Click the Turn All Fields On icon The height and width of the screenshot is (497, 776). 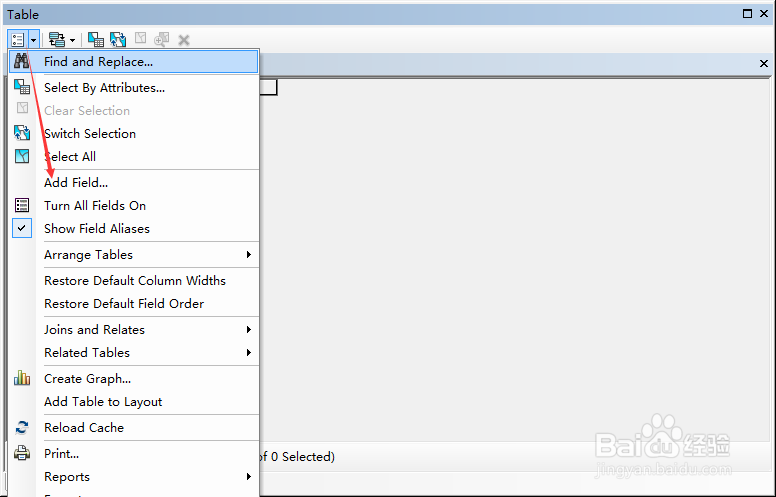point(22,205)
